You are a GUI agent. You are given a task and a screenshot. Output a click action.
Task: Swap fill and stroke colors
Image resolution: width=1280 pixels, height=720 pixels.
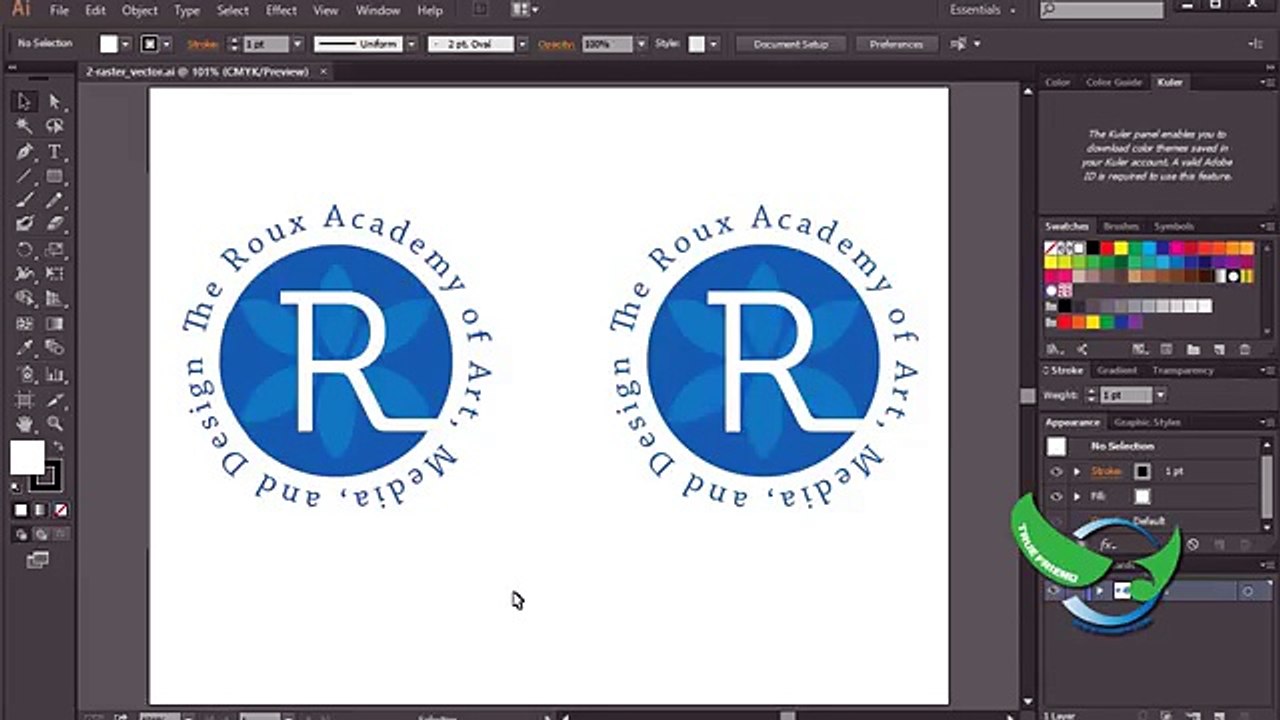coord(58,447)
